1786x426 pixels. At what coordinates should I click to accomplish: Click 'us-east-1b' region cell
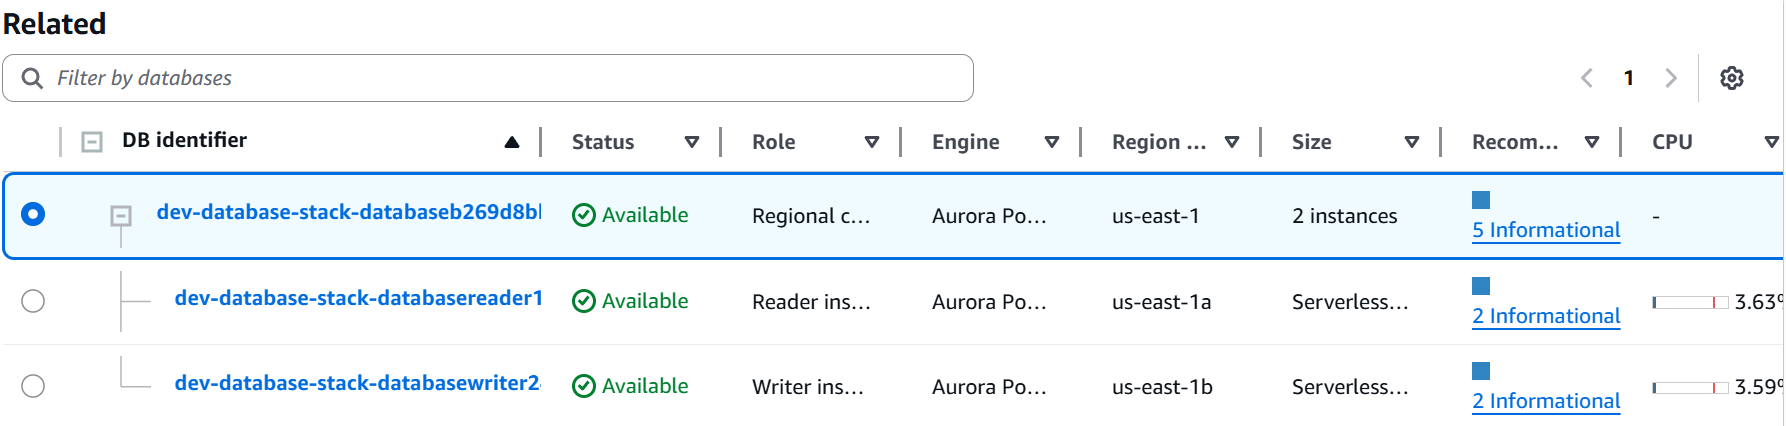[1163, 387]
